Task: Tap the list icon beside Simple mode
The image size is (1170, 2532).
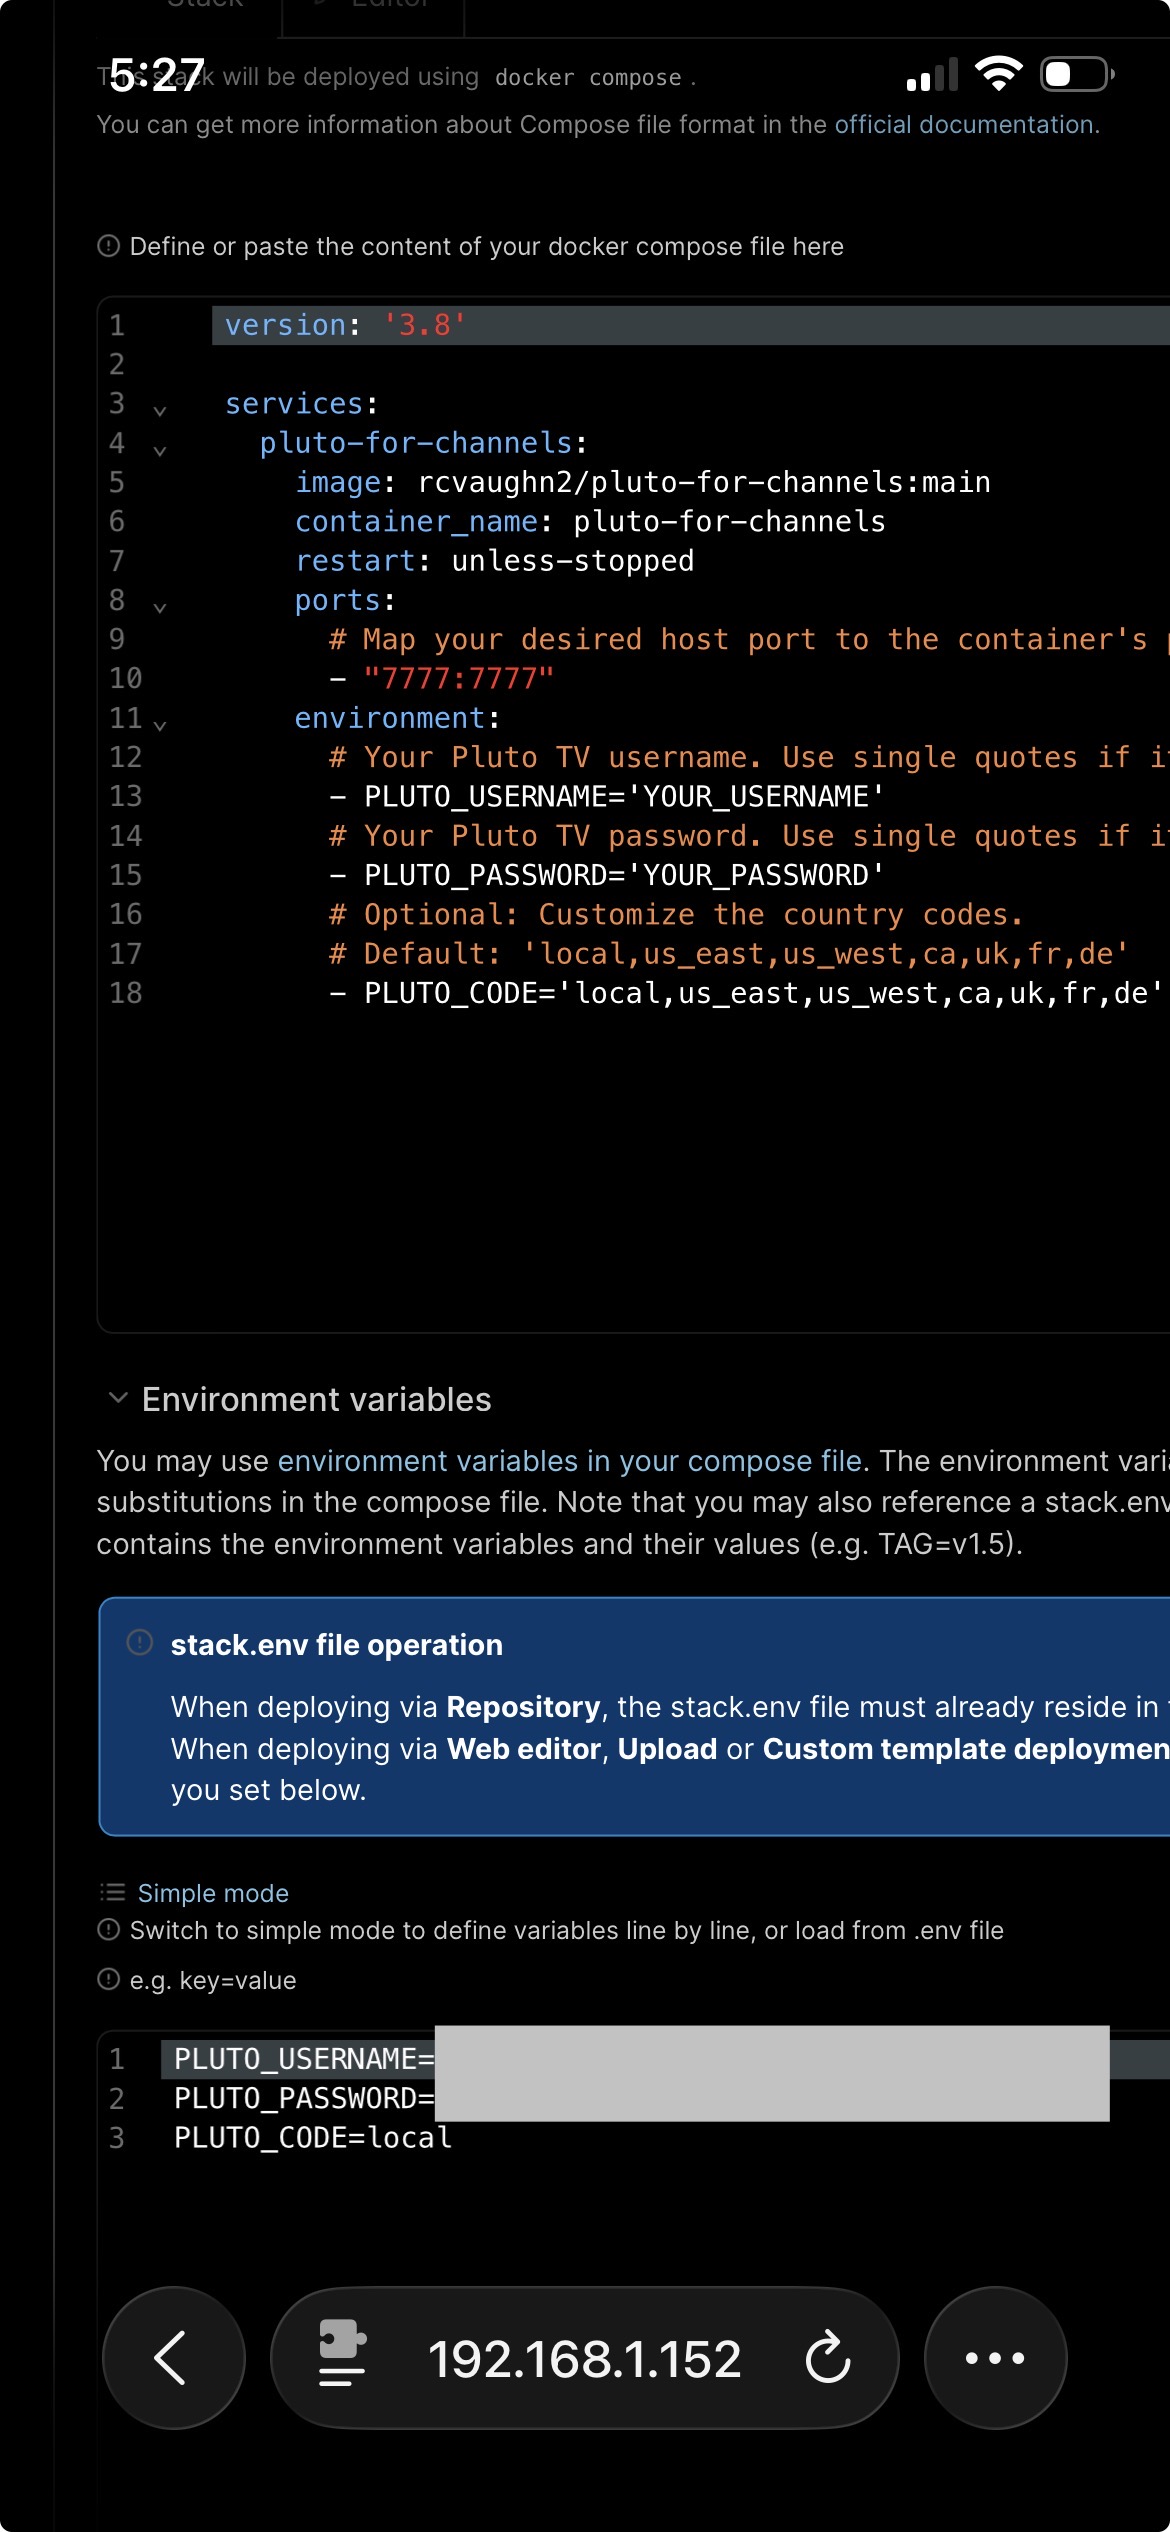Action: coord(112,1892)
